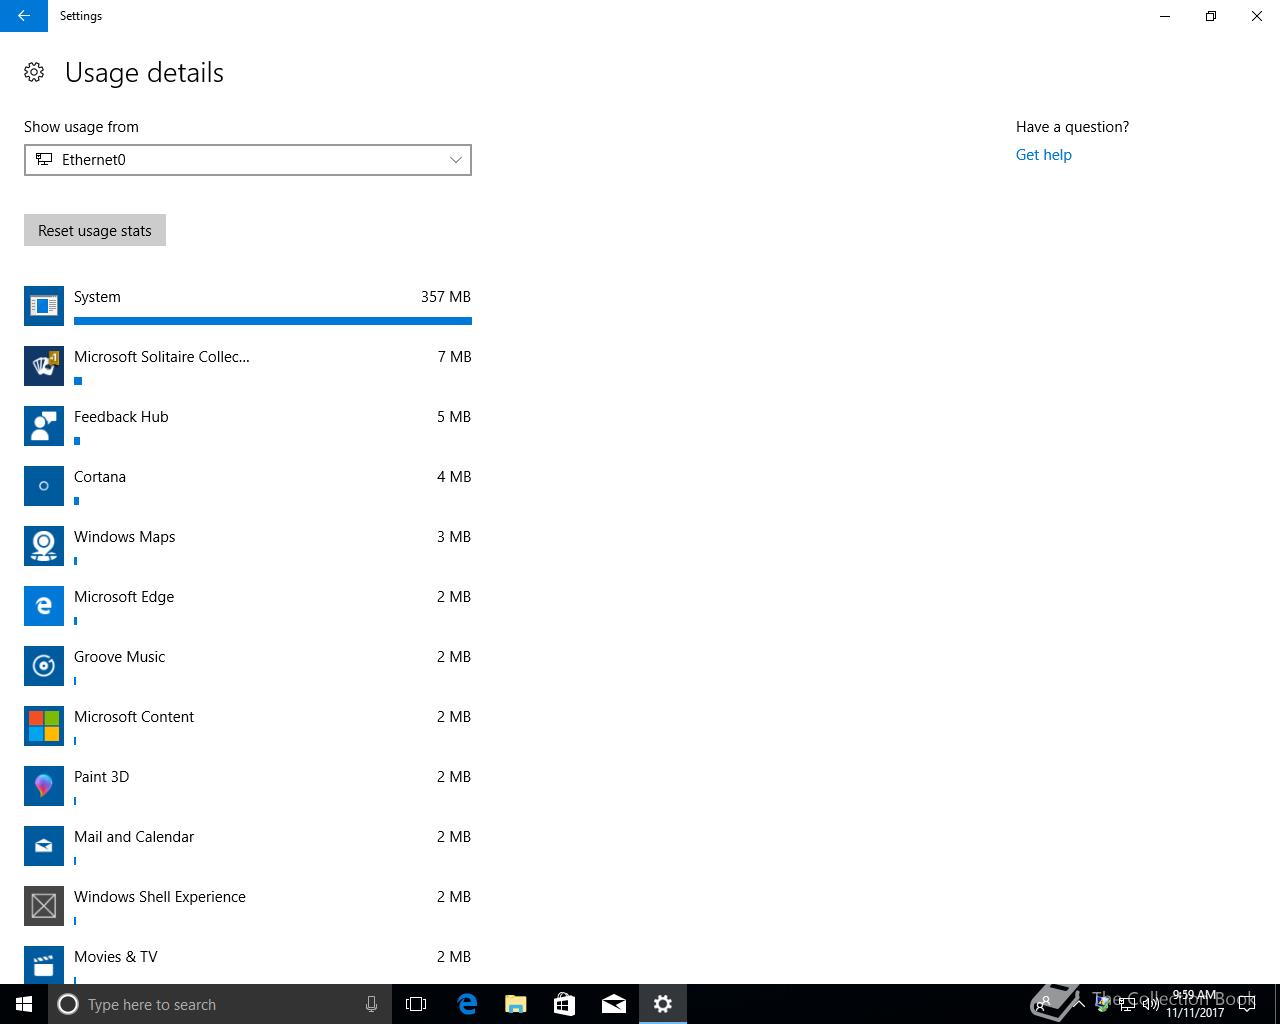Click the Movies & TV icon
1280x1024 pixels.
coord(44,965)
